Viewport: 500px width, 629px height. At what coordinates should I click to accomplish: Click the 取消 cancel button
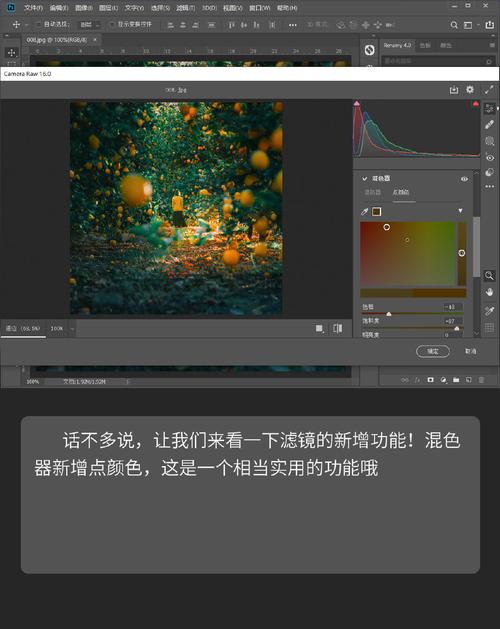coord(470,351)
